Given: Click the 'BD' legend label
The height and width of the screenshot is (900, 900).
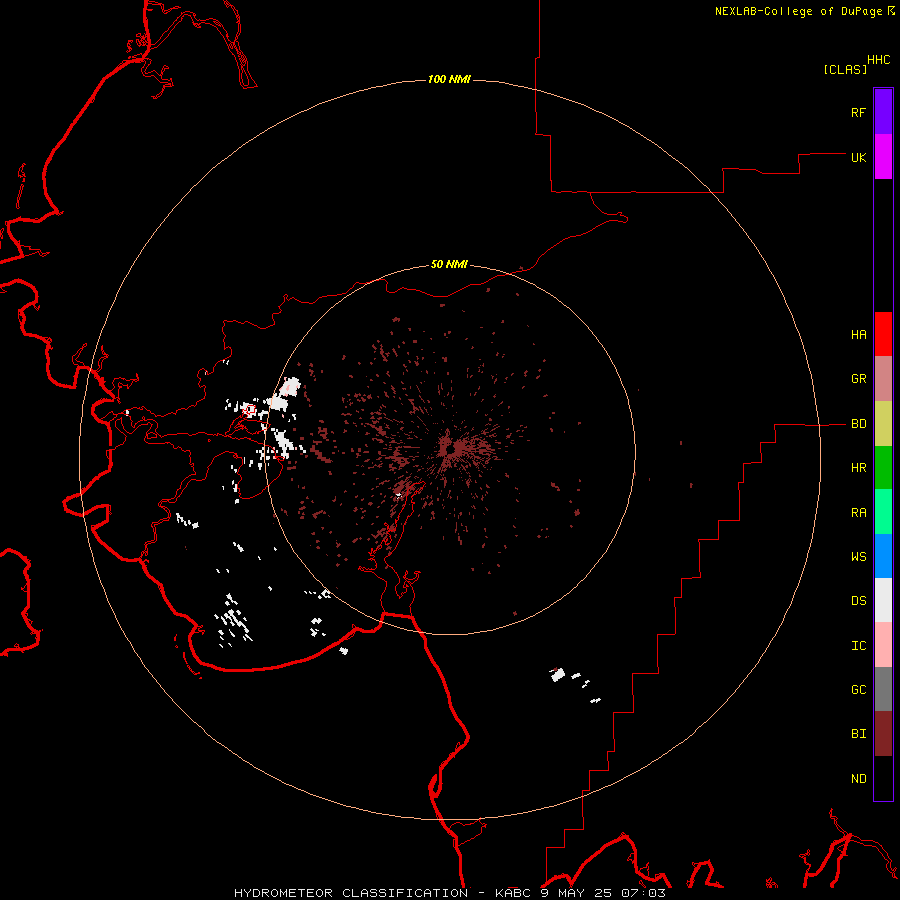Looking at the screenshot, I should tap(859, 424).
